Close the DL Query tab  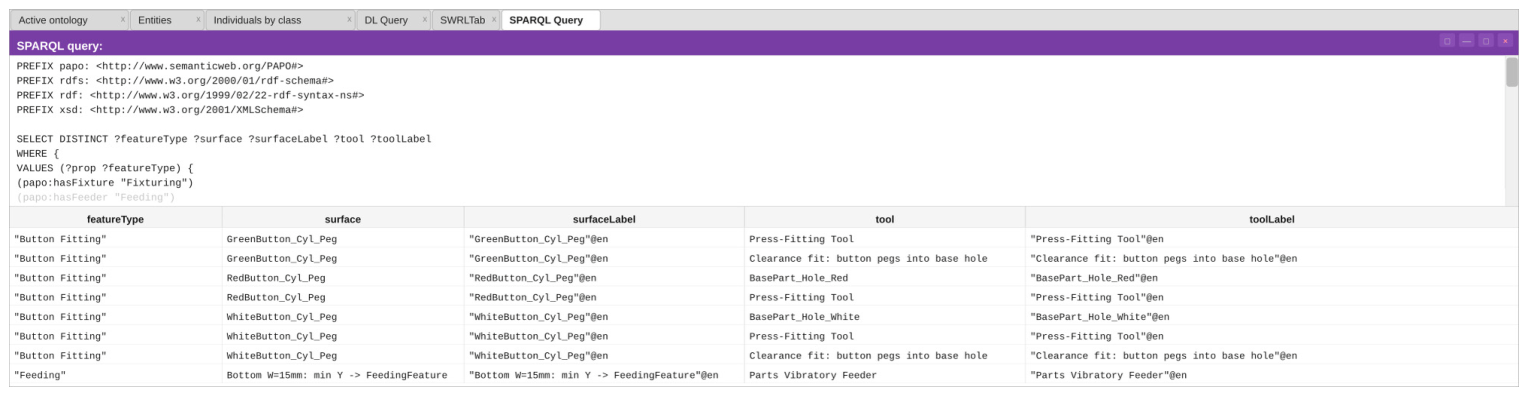click(424, 20)
